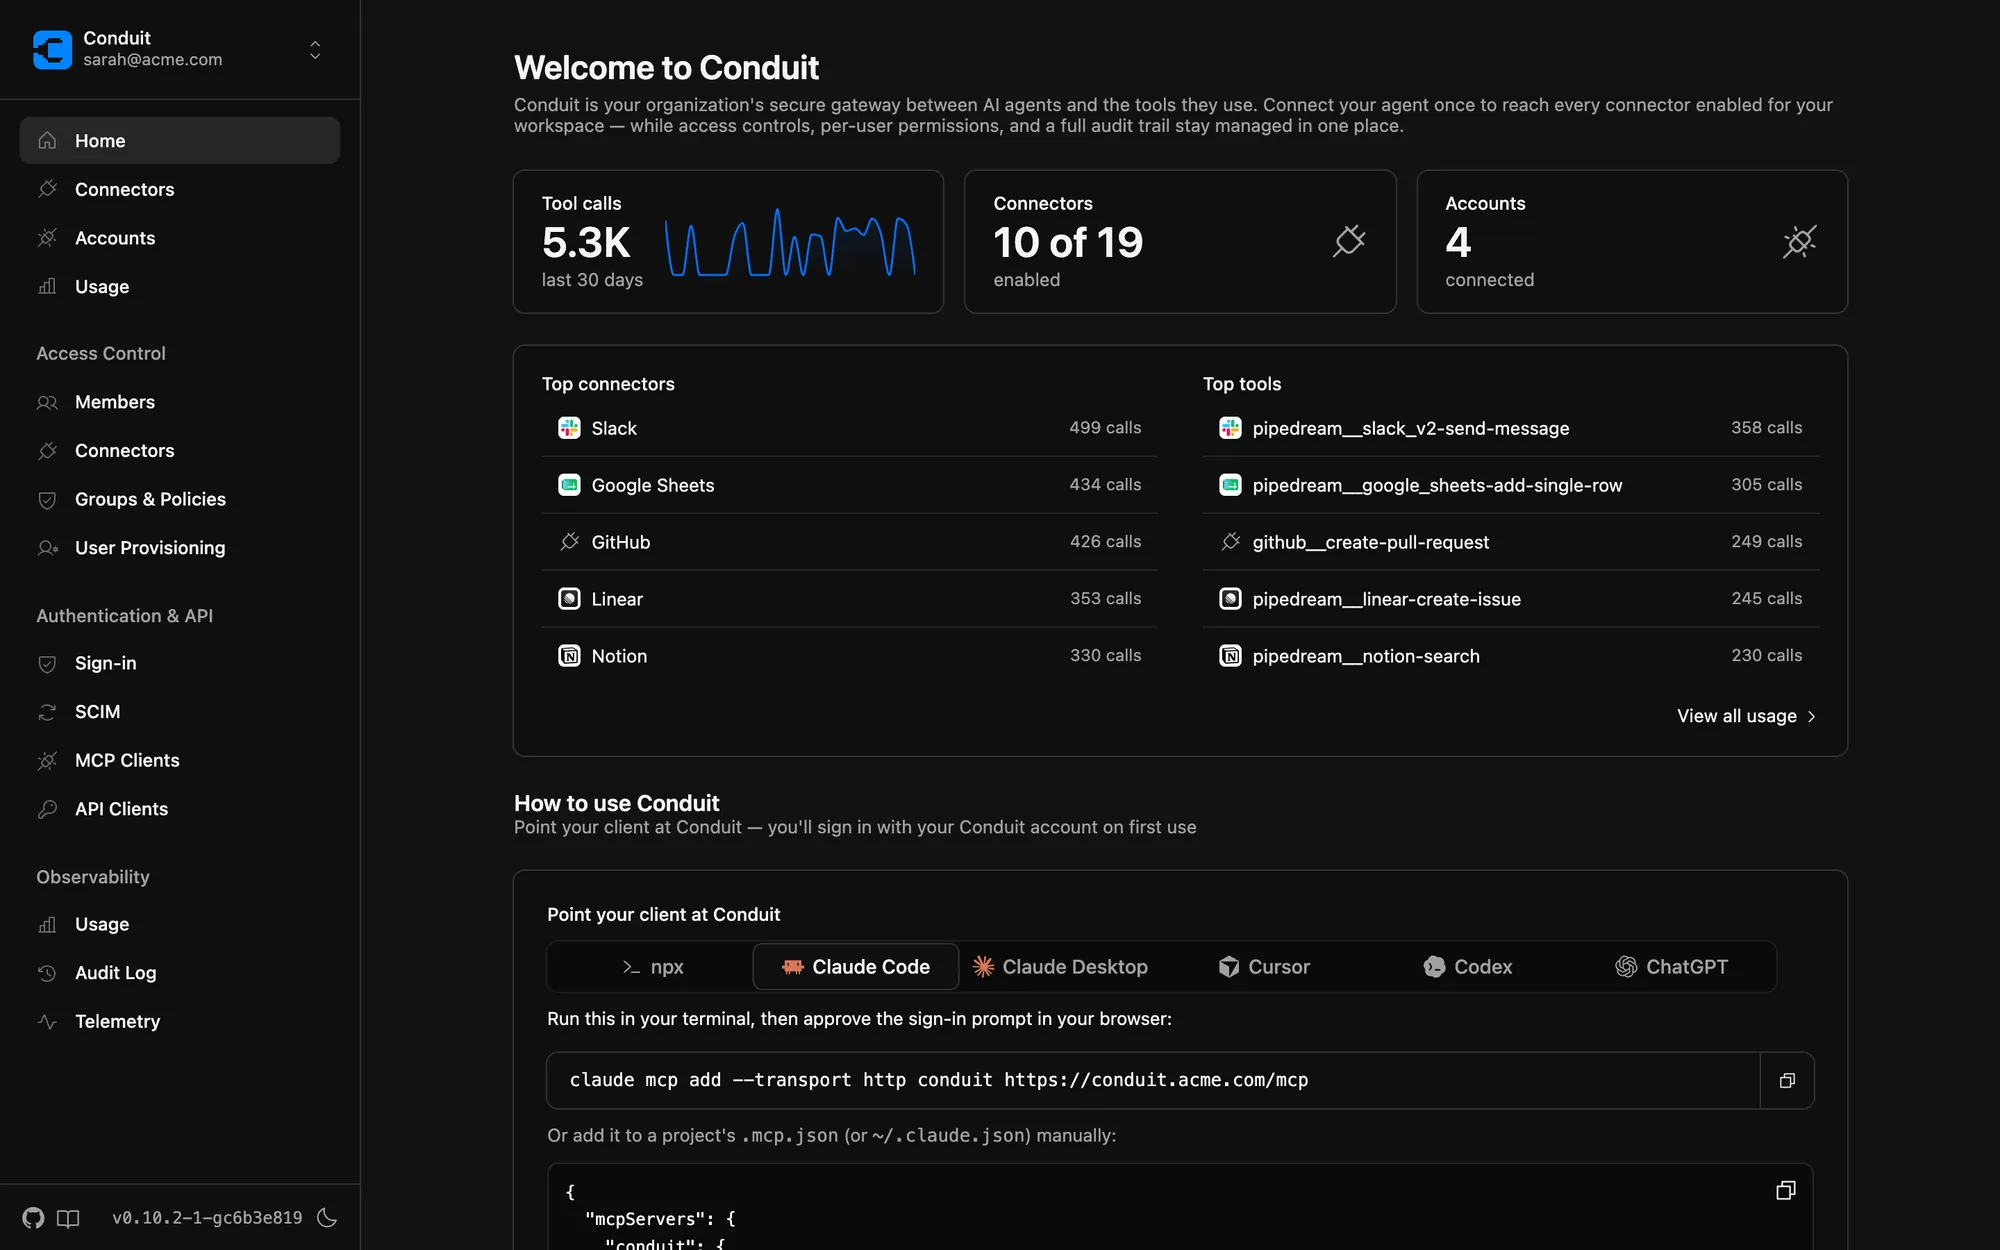The image size is (2000, 1250).
Task: Open the Tool calls stat card
Action: (728, 241)
